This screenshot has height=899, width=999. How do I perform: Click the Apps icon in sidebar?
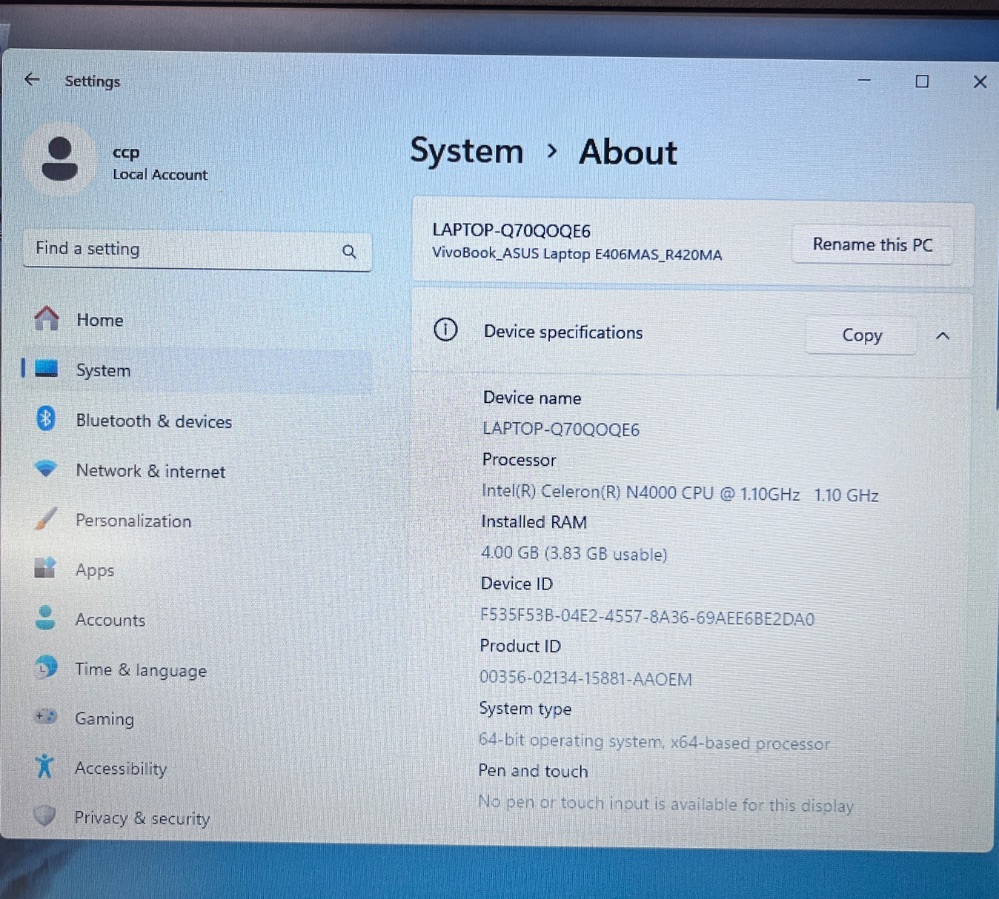point(46,569)
